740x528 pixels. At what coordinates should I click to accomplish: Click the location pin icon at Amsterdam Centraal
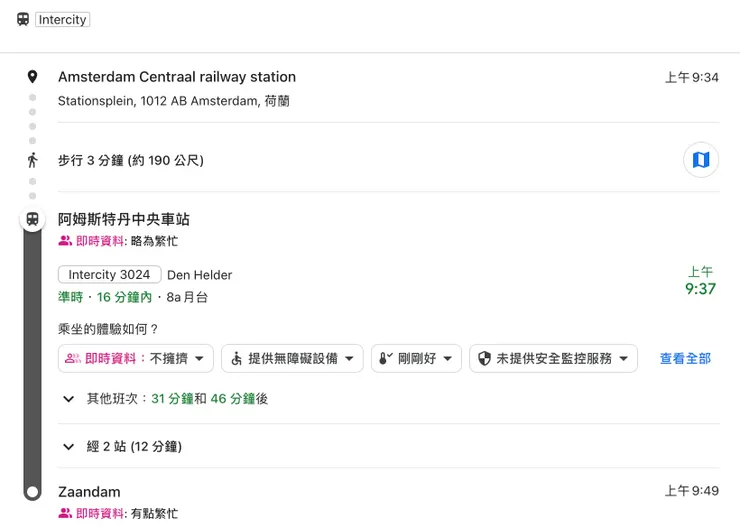[x=32, y=77]
